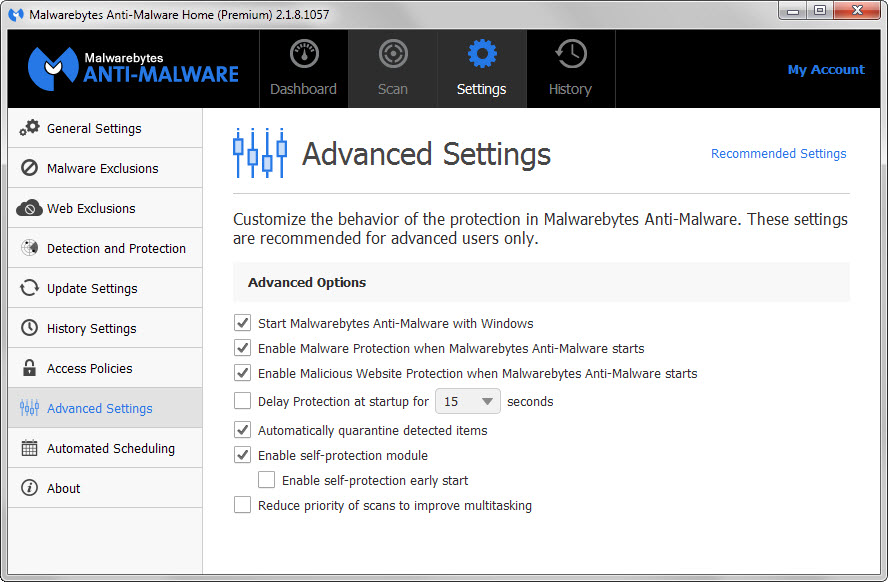This screenshot has height=582, width=888.
Task: Uncheck Enable Malicious Website Protection at start
Action: (242, 373)
